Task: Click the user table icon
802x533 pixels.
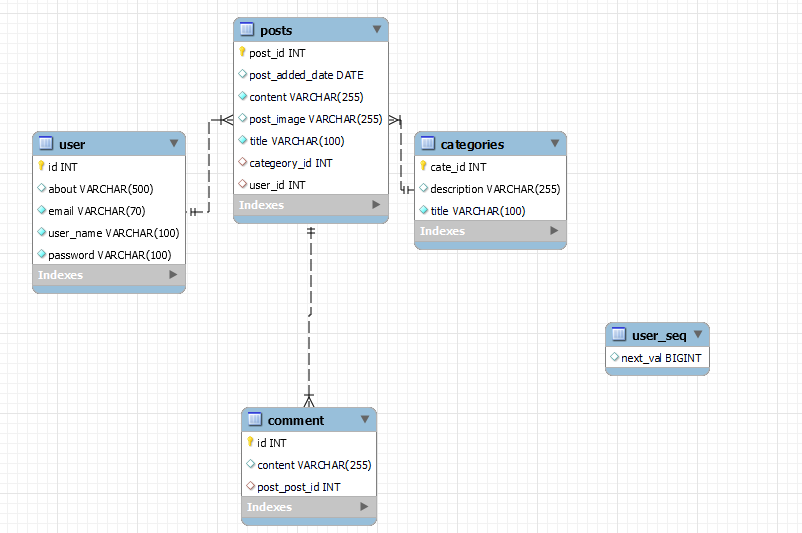Action: (46, 143)
